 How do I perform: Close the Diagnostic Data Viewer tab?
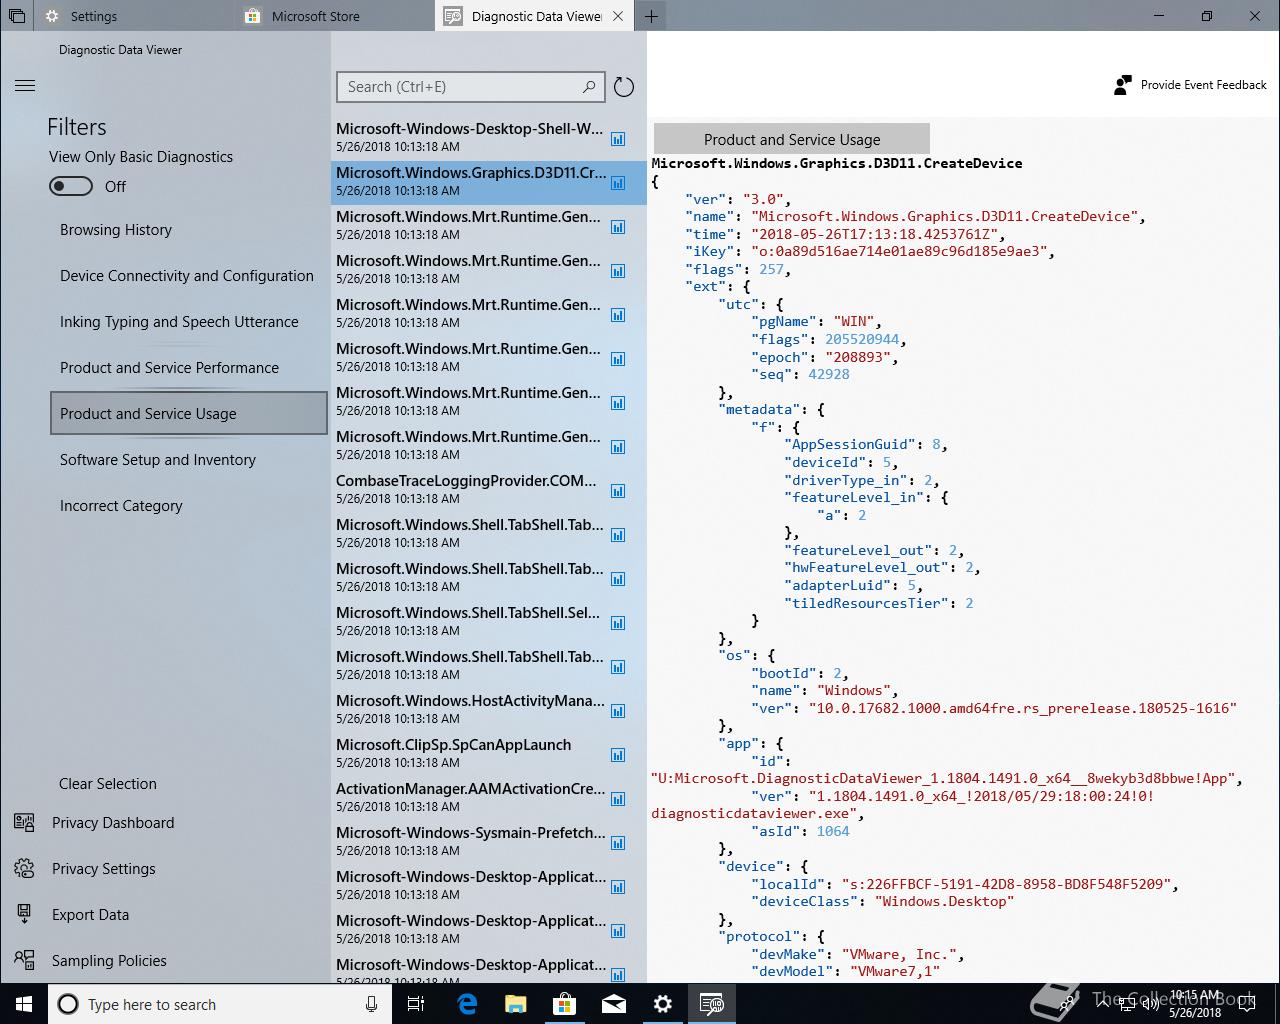click(618, 16)
